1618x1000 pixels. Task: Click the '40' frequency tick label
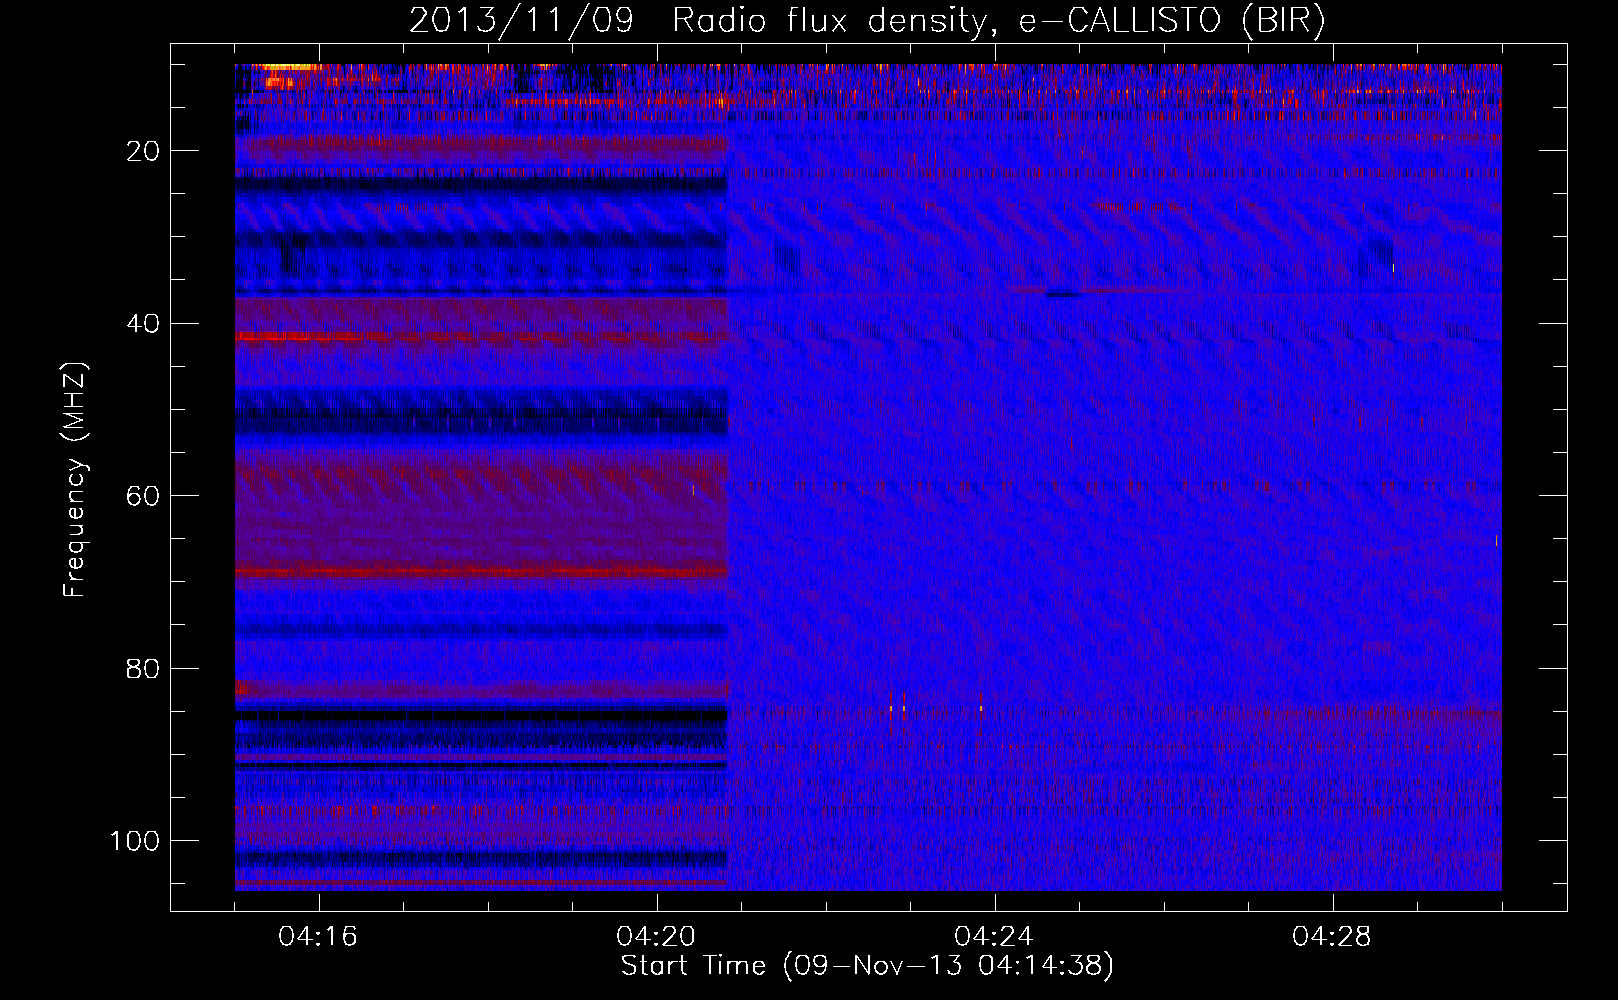click(143, 324)
